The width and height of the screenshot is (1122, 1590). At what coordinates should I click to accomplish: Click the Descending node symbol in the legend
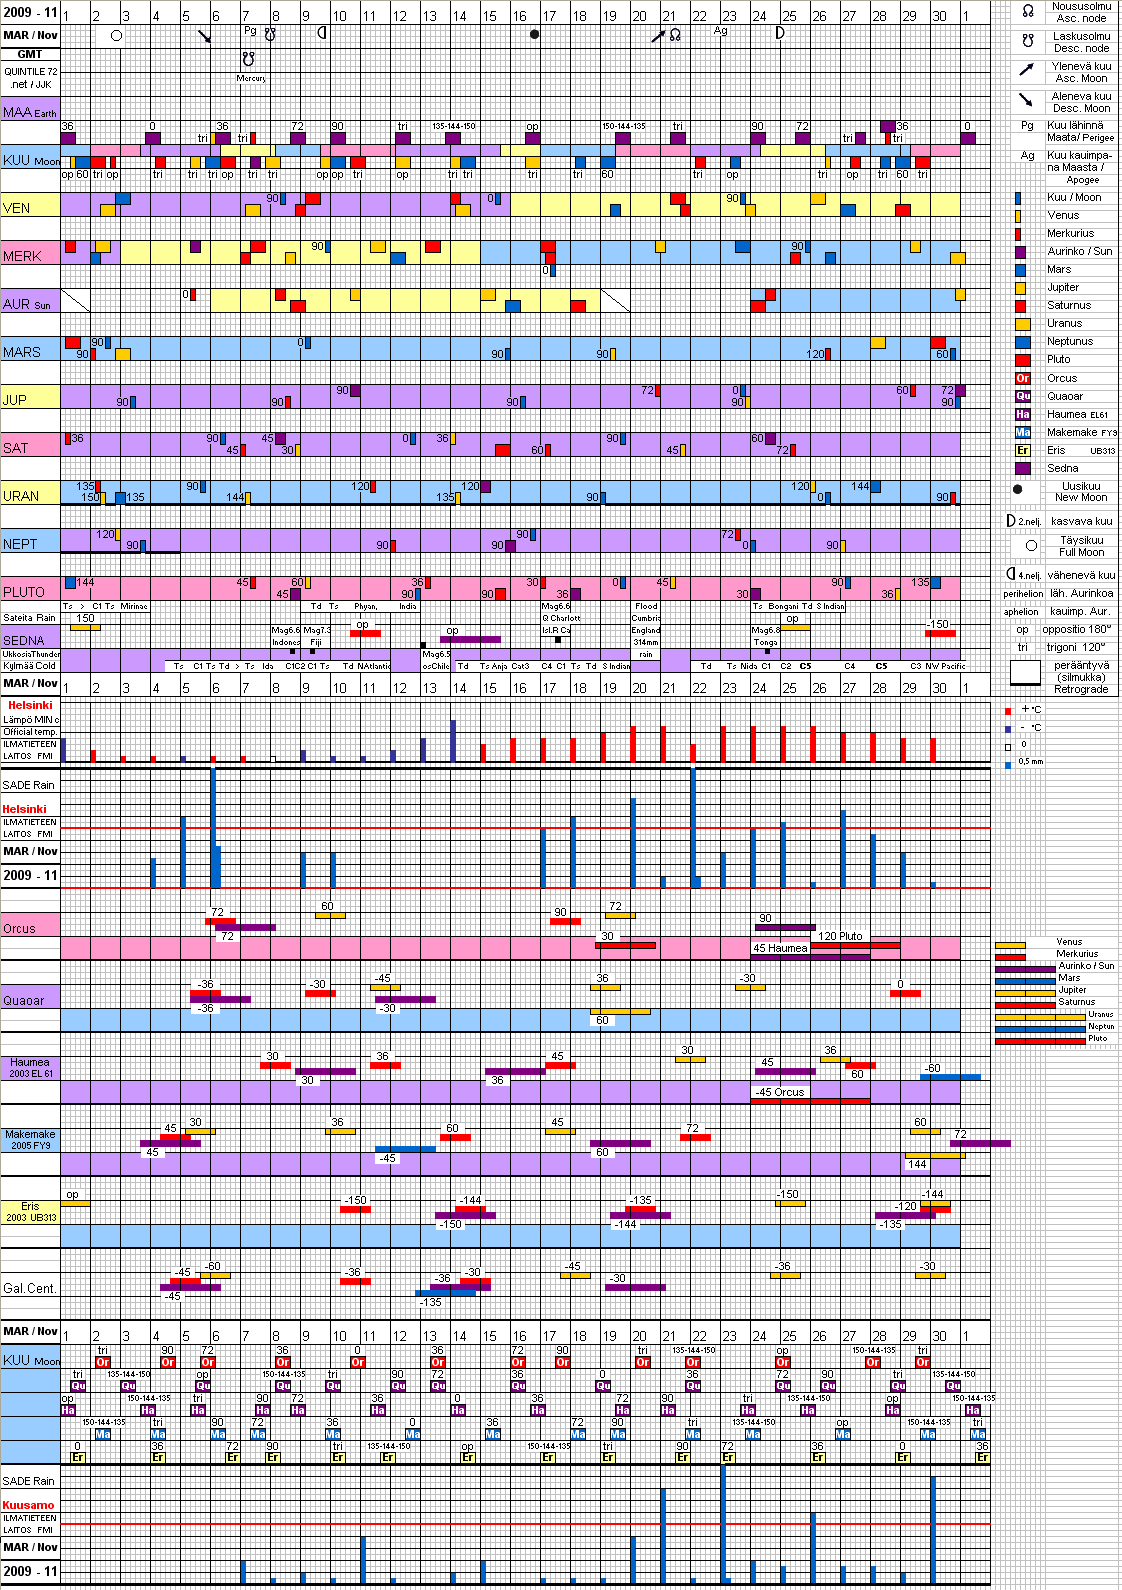[1027, 41]
